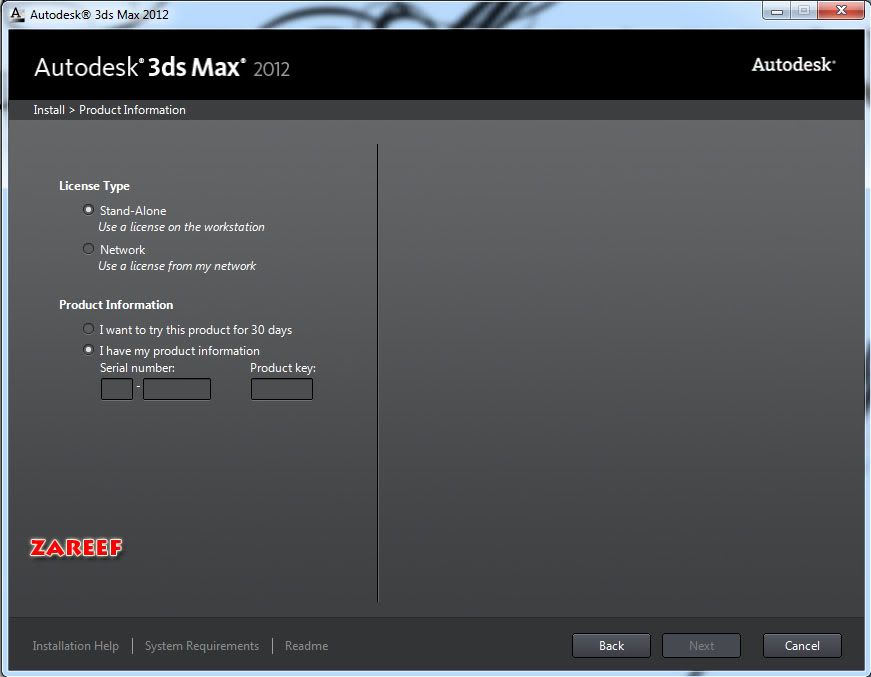Open the Readme link
871x677 pixels.
[x=307, y=646]
